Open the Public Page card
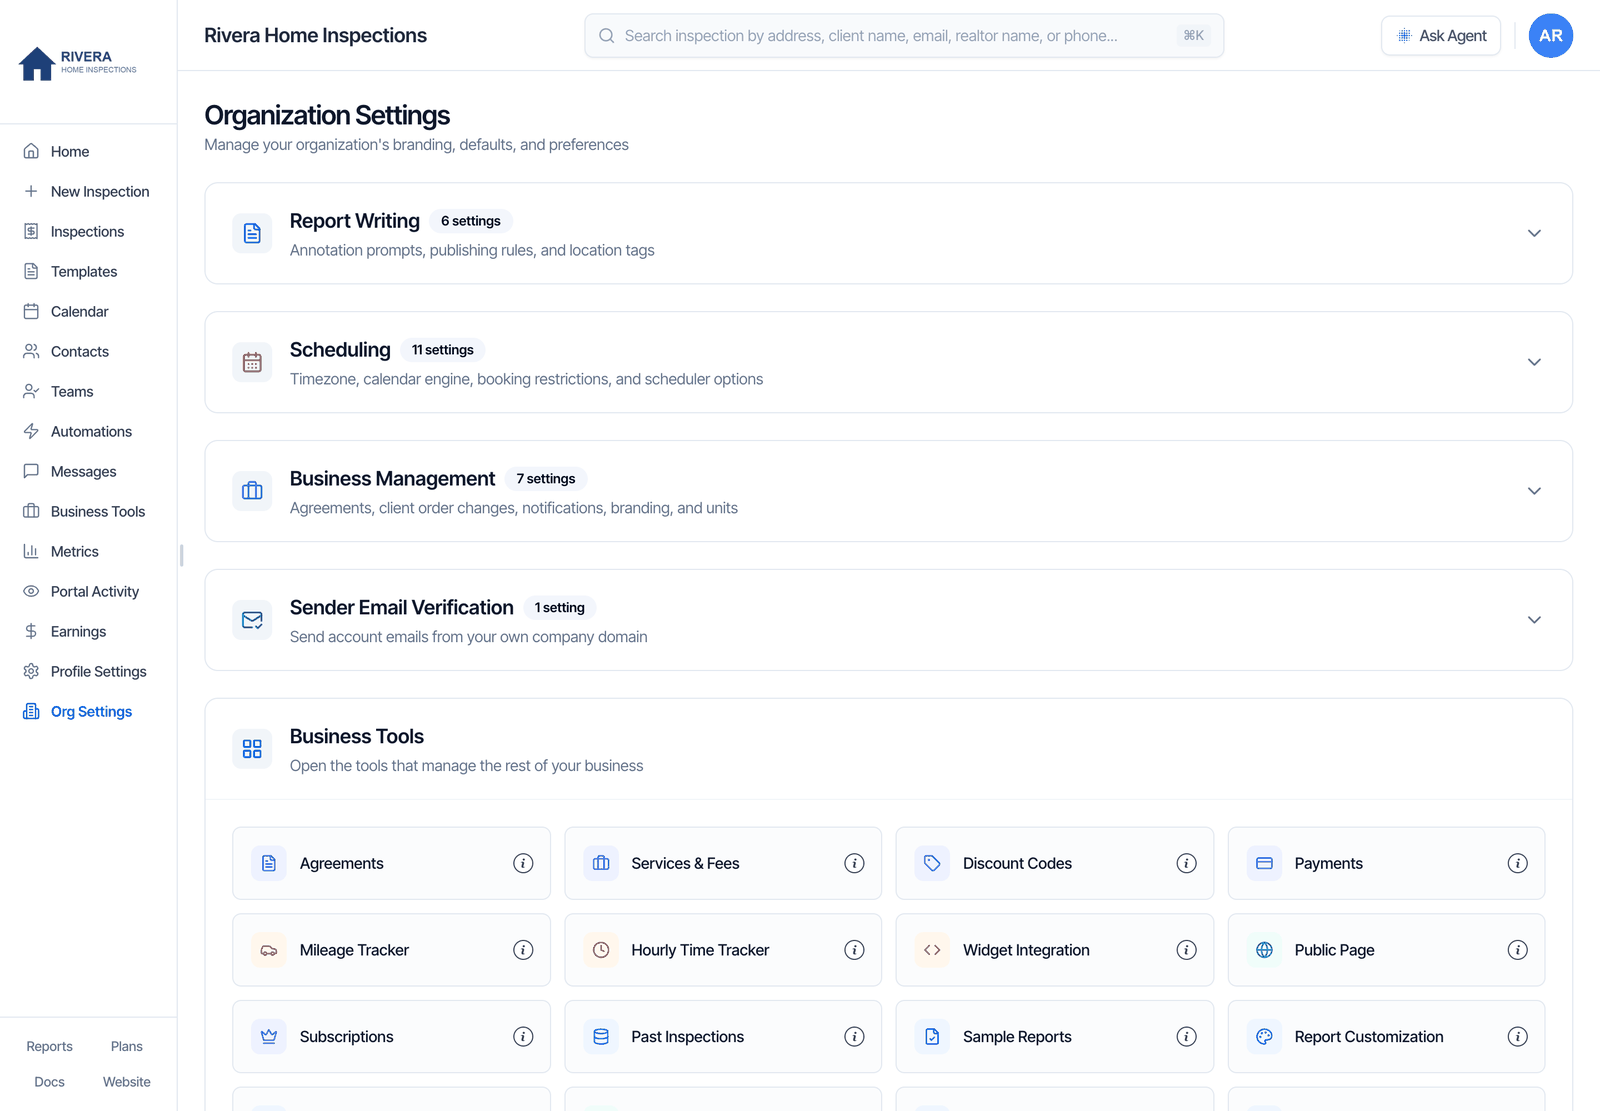The image size is (1600, 1111). tap(1386, 950)
